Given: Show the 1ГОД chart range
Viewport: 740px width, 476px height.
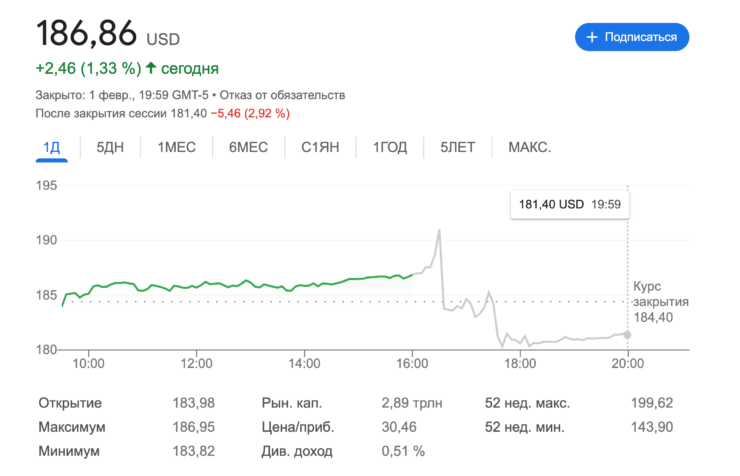Looking at the screenshot, I should coord(390,147).
